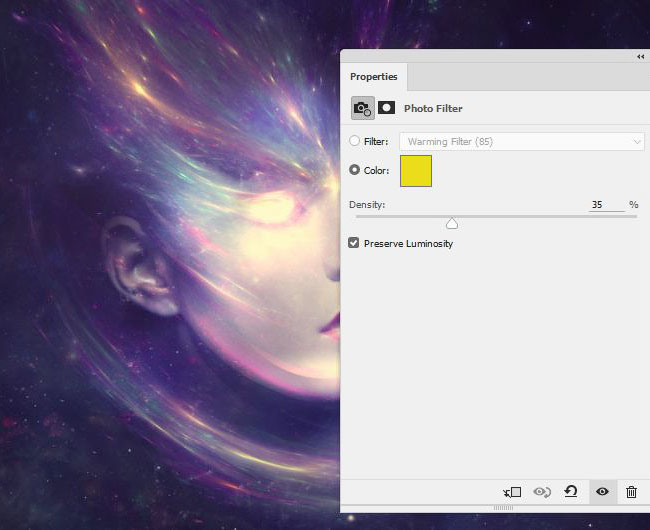This screenshot has height=530, width=650.
Task: Toggle Preserve Luminosity checkbox
Action: (x=354, y=243)
